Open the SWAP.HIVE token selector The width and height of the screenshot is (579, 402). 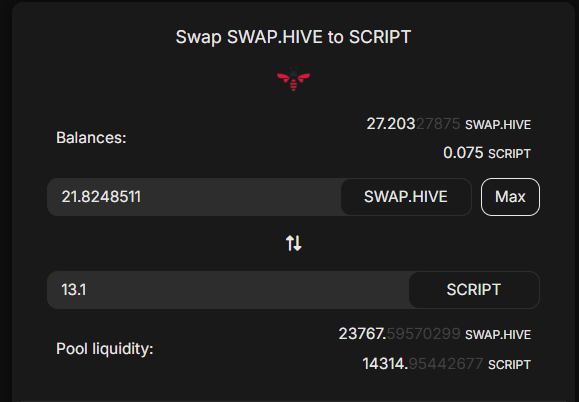point(405,197)
